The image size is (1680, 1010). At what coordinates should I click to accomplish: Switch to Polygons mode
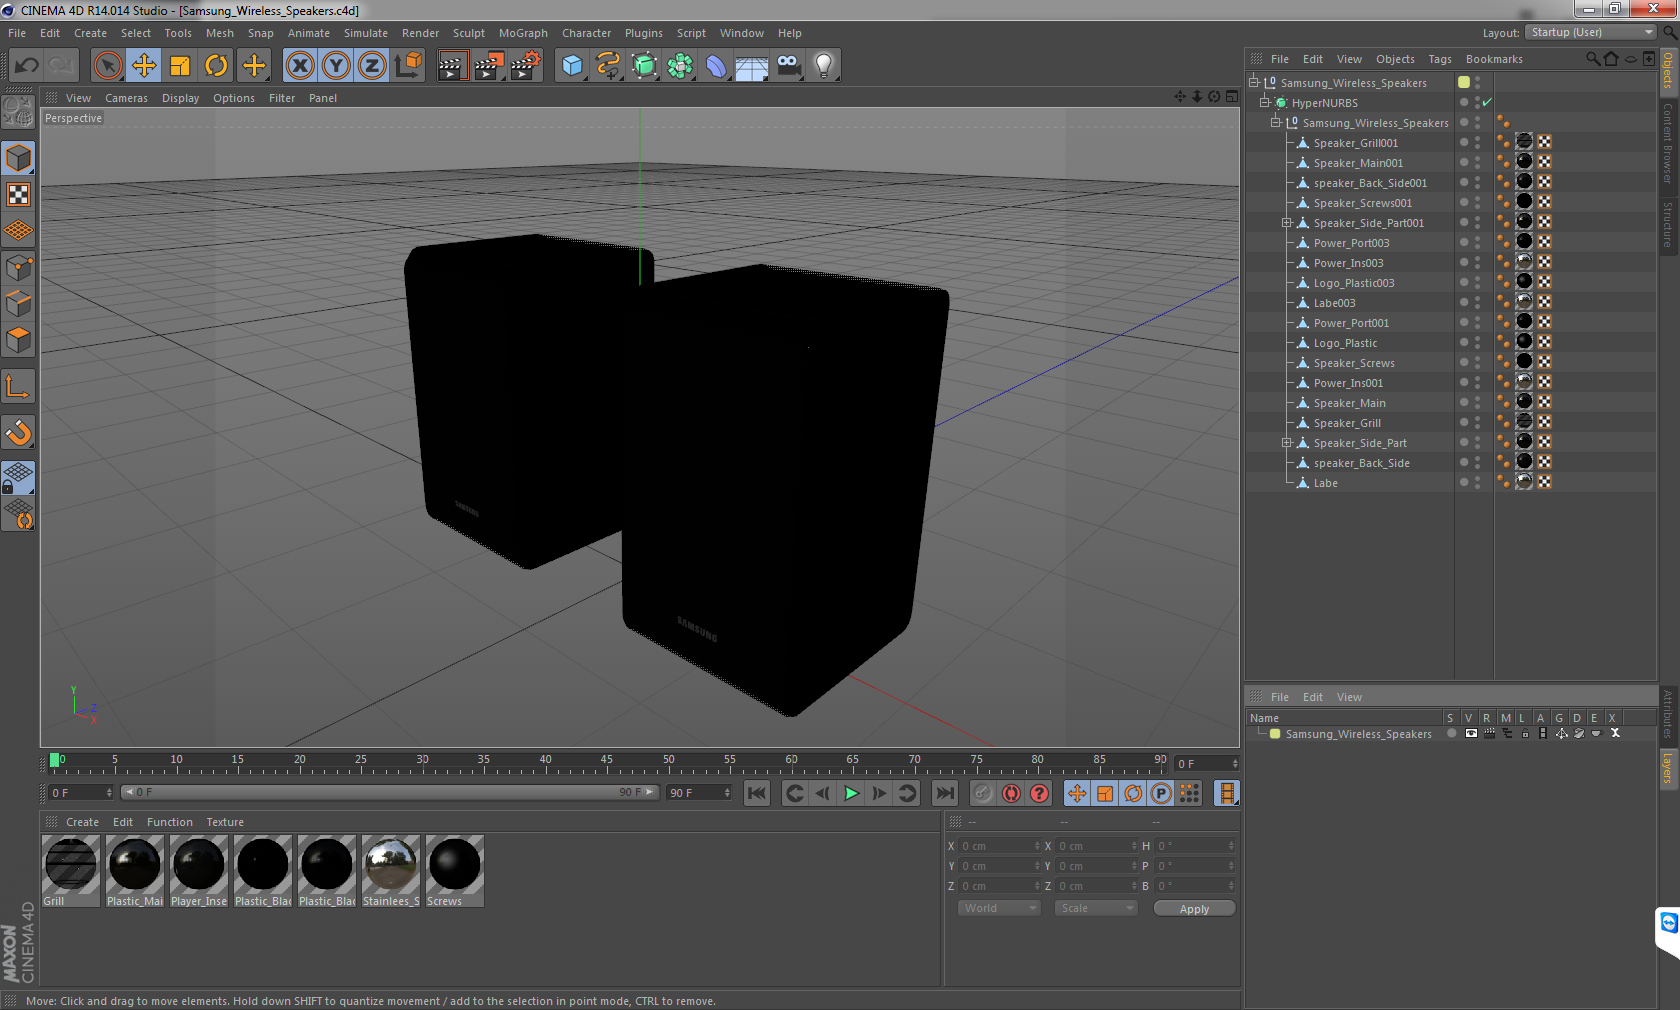coord(18,340)
